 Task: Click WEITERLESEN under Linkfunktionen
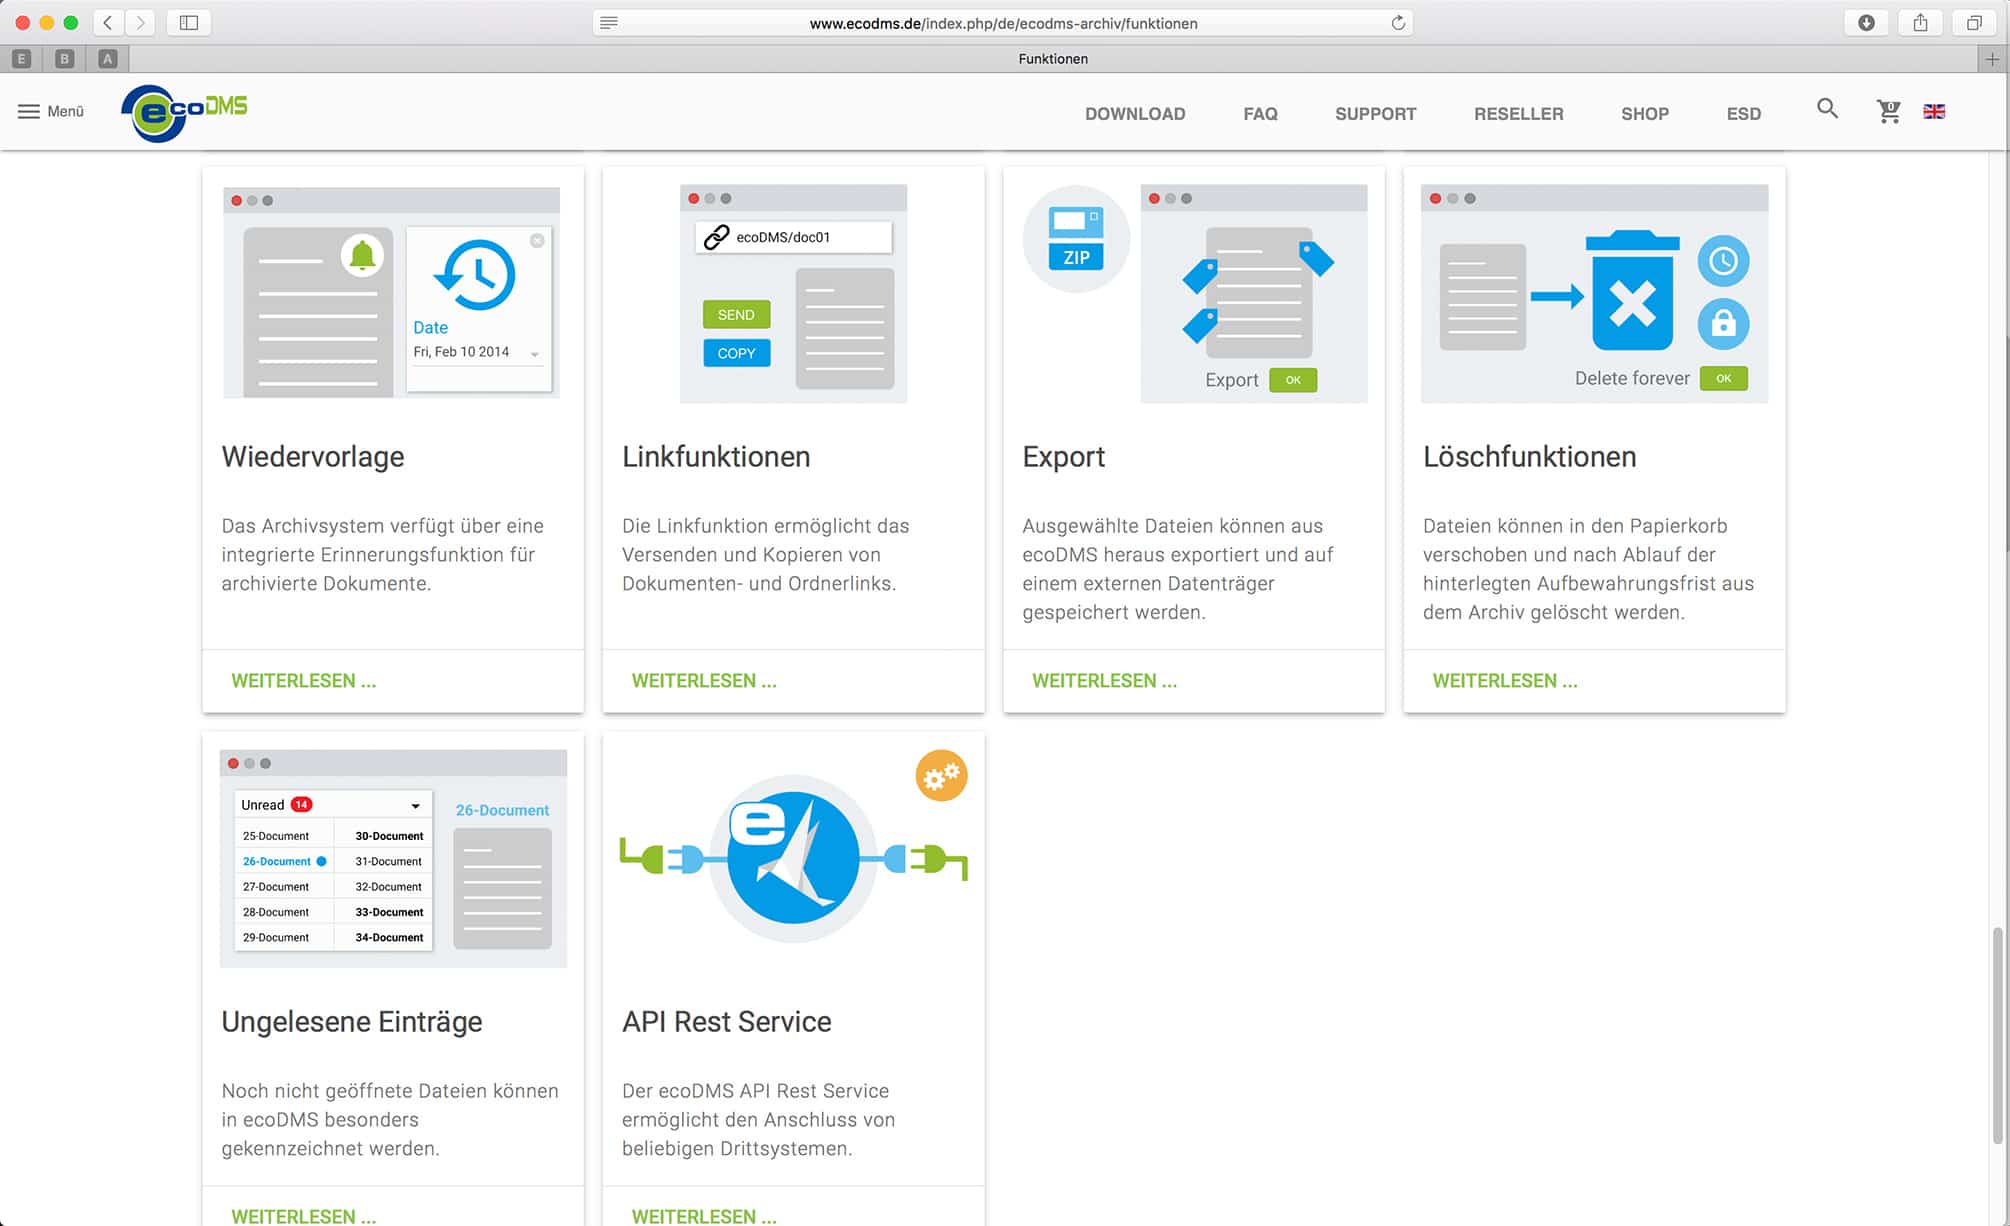click(x=704, y=681)
